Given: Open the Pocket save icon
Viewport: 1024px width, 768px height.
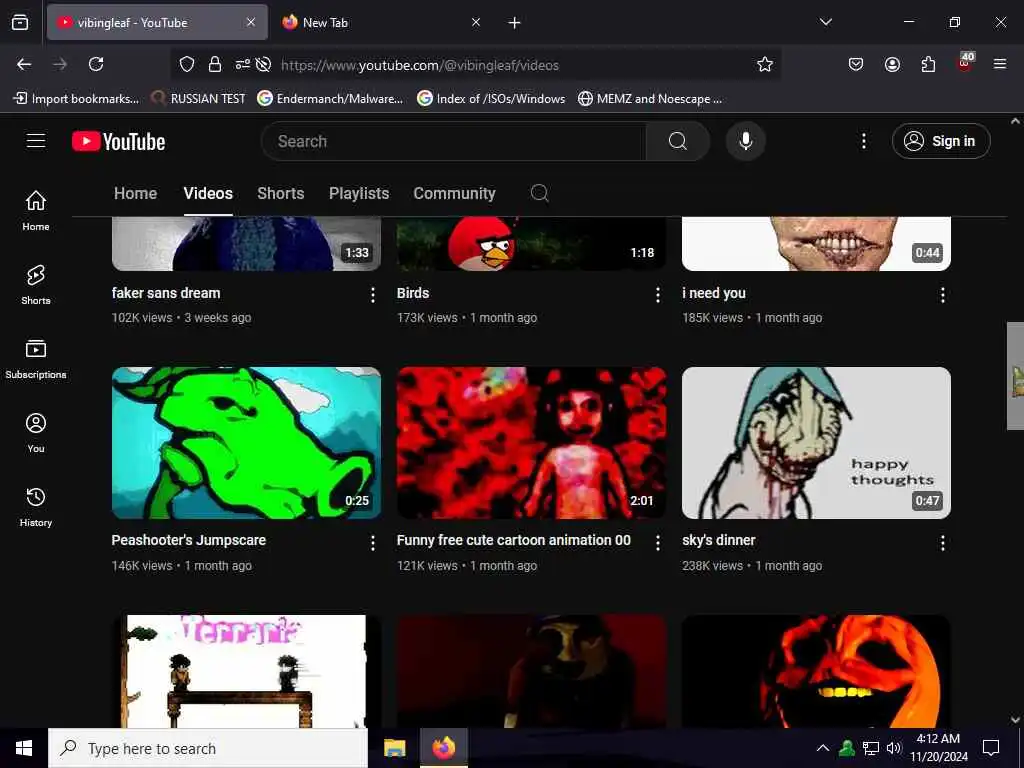Looking at the screenshot, I should pos(856,64).
